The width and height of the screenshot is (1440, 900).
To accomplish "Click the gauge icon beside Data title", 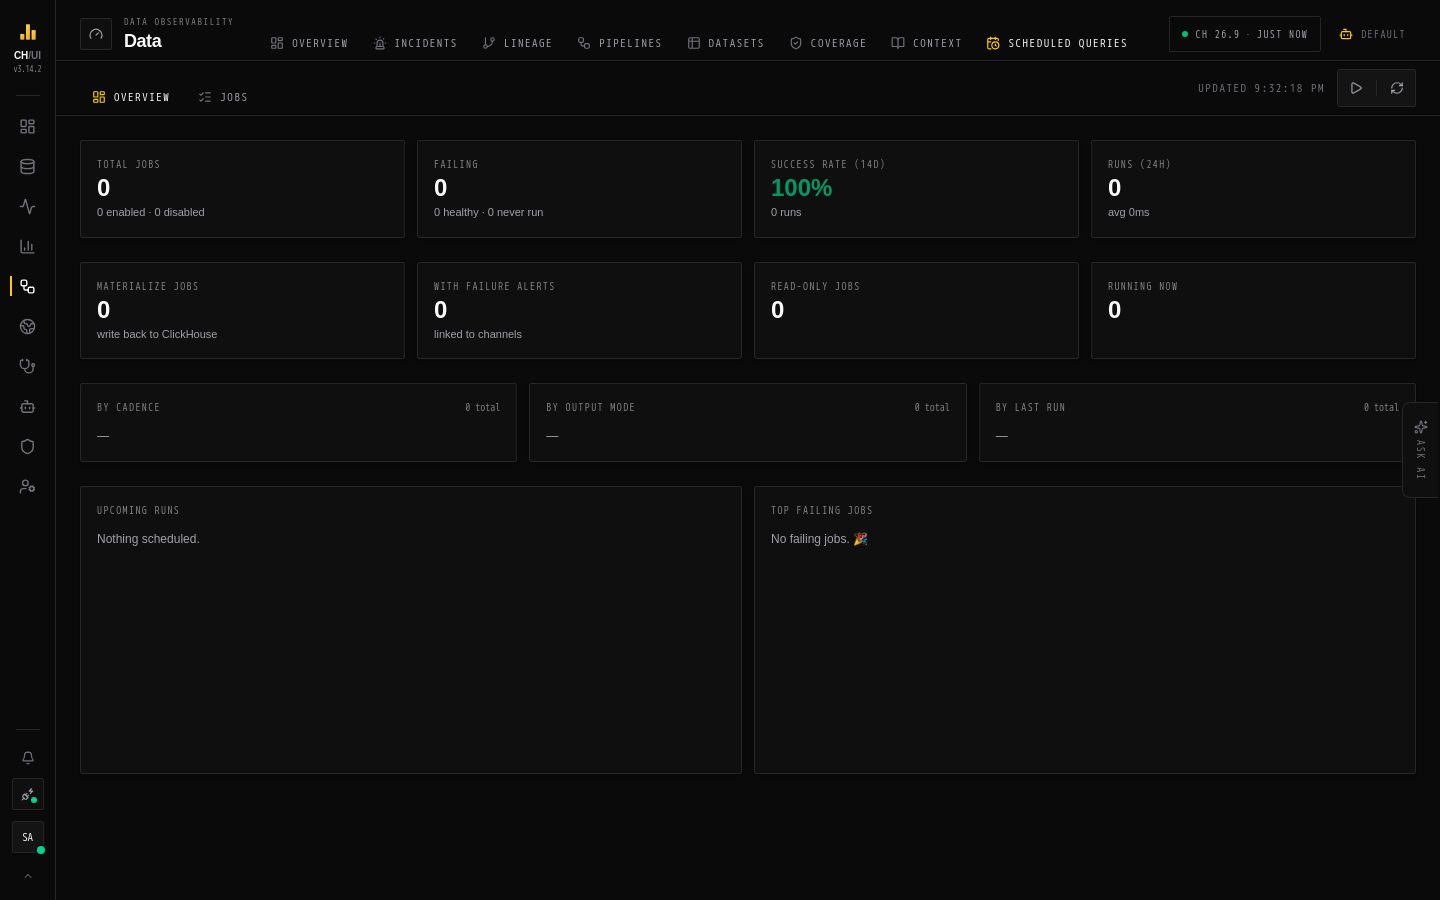I will [96, 34].
